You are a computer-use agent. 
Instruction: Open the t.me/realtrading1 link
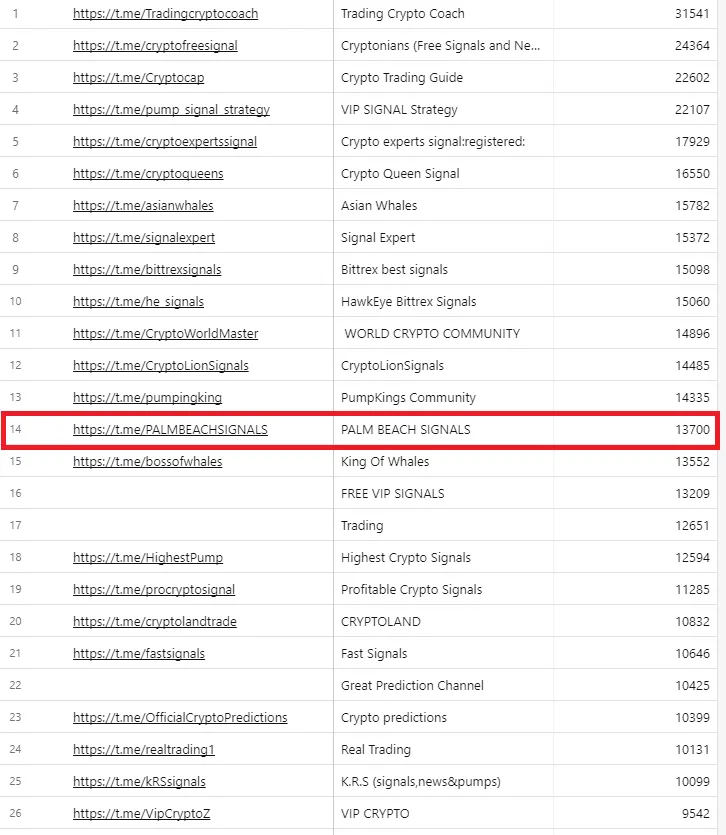point(143,749)
